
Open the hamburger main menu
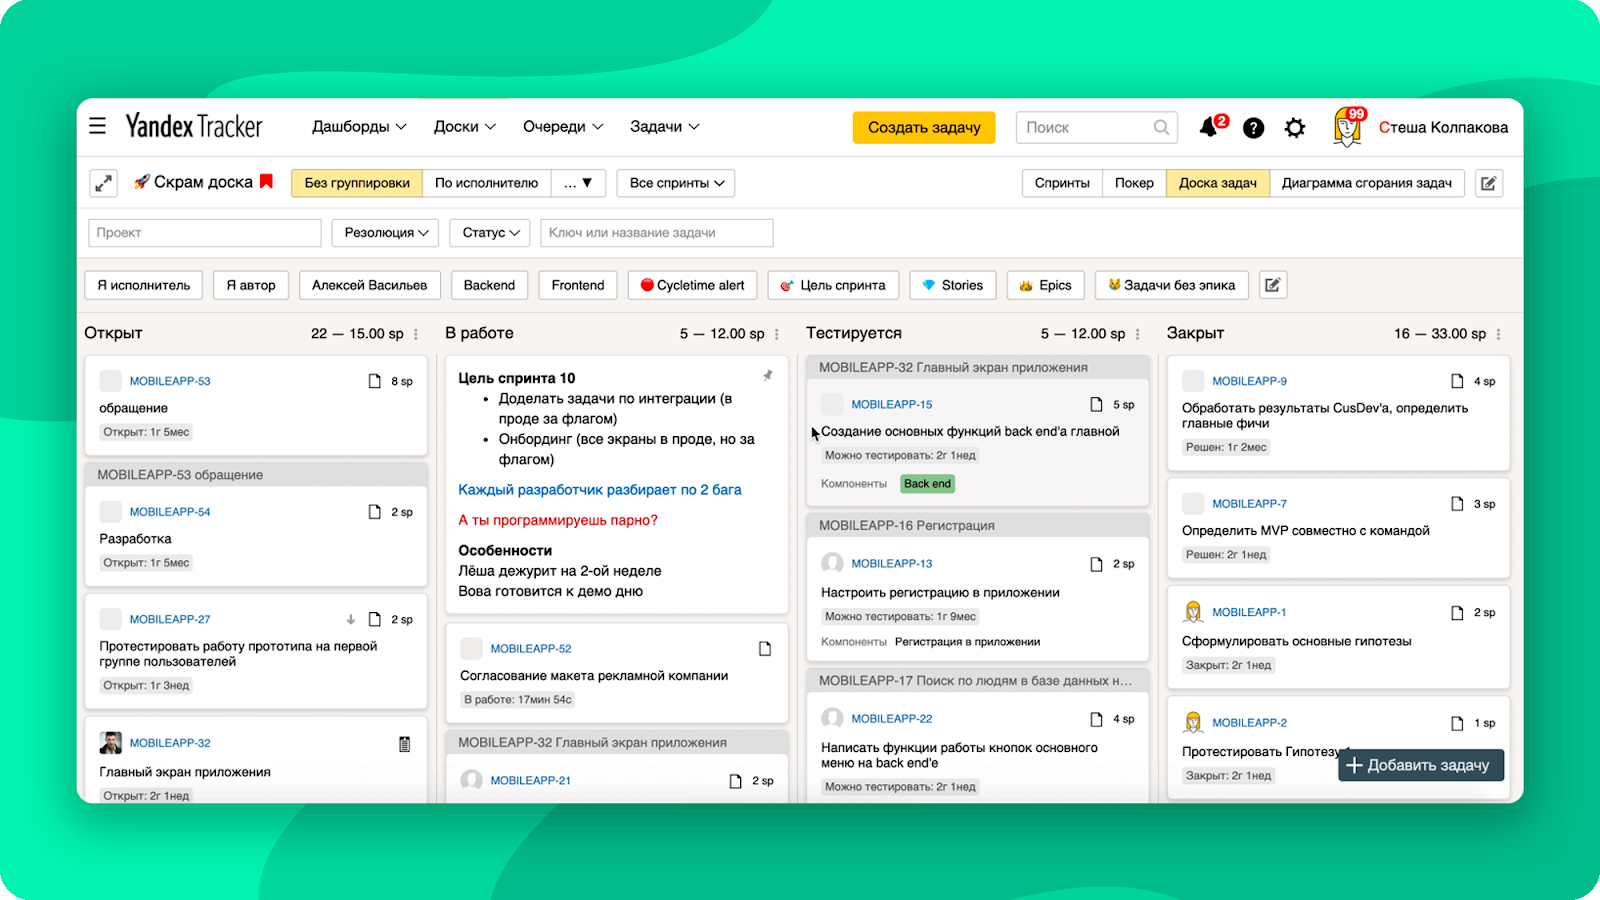pyautogui.click(x=97, y=126)
